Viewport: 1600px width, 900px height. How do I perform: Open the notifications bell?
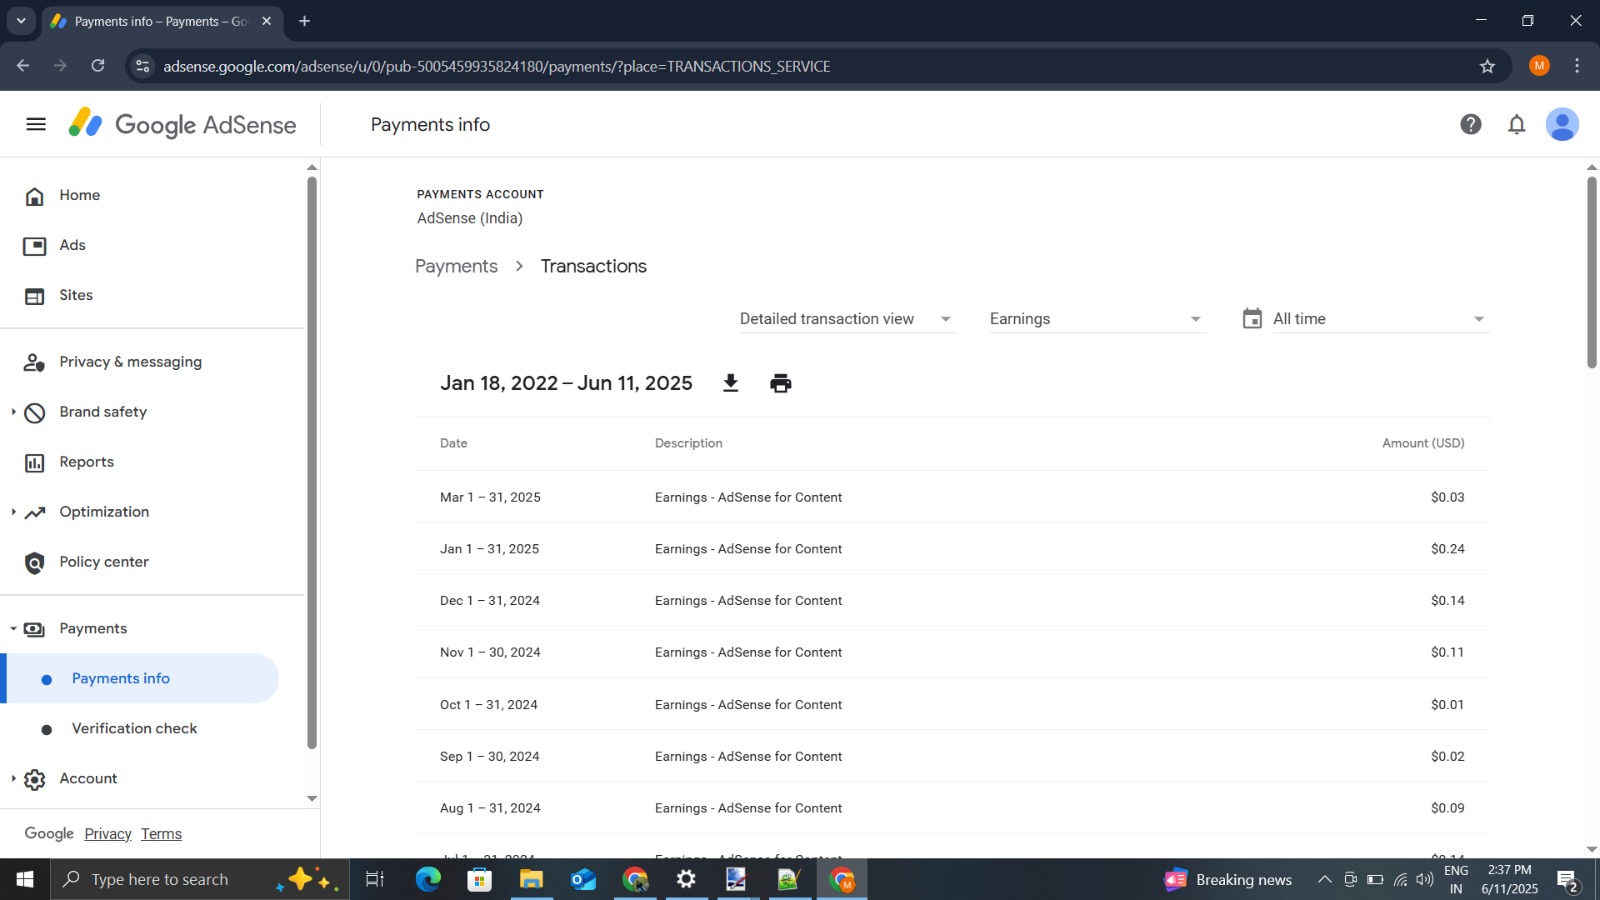pos(1517,124)
